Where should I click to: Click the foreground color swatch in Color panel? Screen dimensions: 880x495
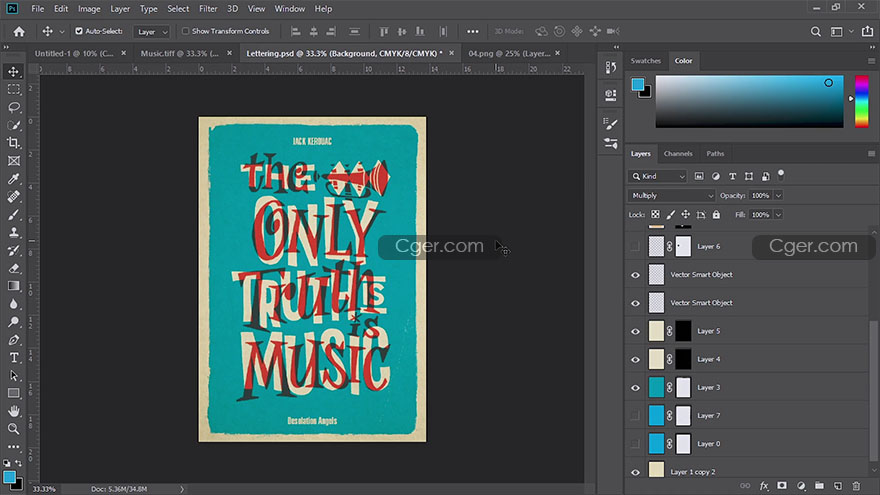click(638, 84)
